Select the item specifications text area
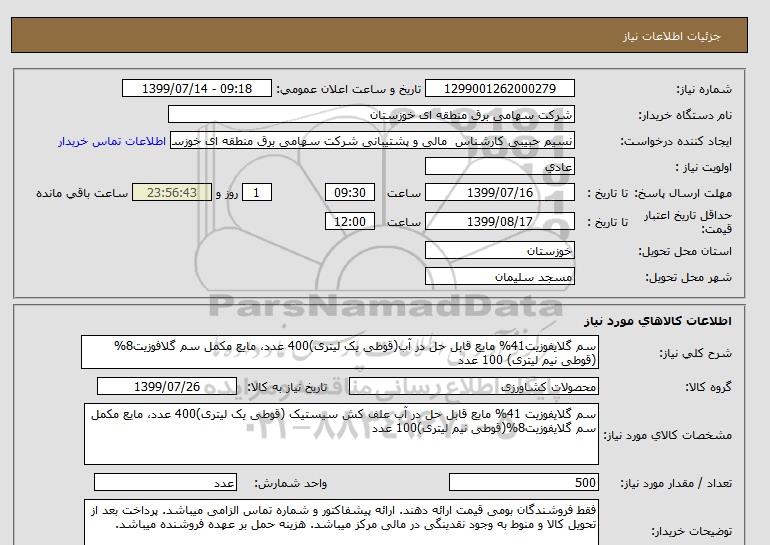Viewport: 770px width, 545px height. point(341,434)
